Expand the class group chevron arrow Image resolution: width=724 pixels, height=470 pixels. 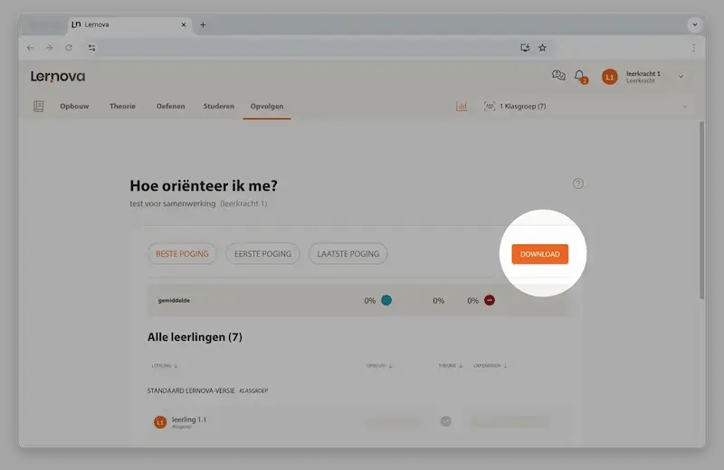click(684, 107)
